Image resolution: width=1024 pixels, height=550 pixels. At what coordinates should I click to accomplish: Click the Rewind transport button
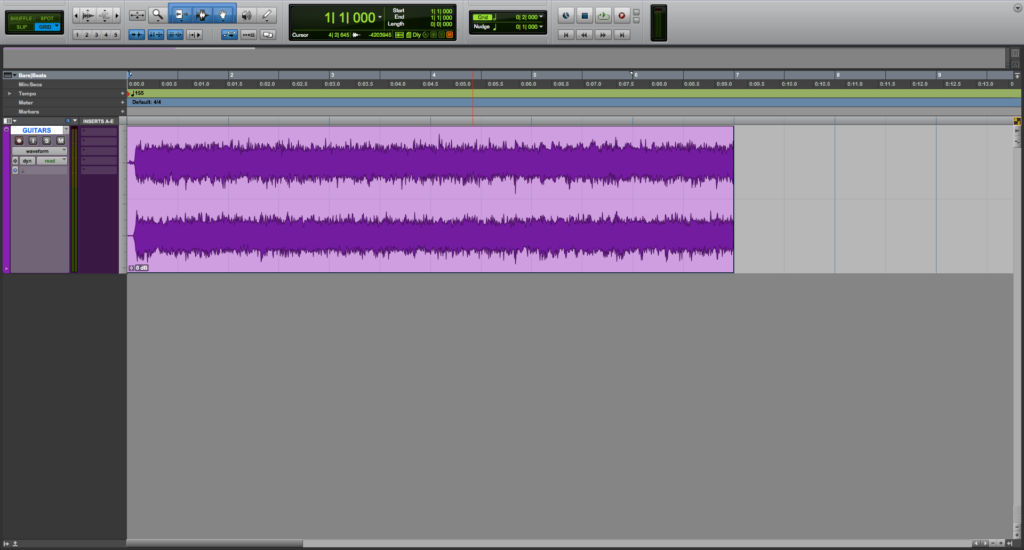(x=584, y=35)
